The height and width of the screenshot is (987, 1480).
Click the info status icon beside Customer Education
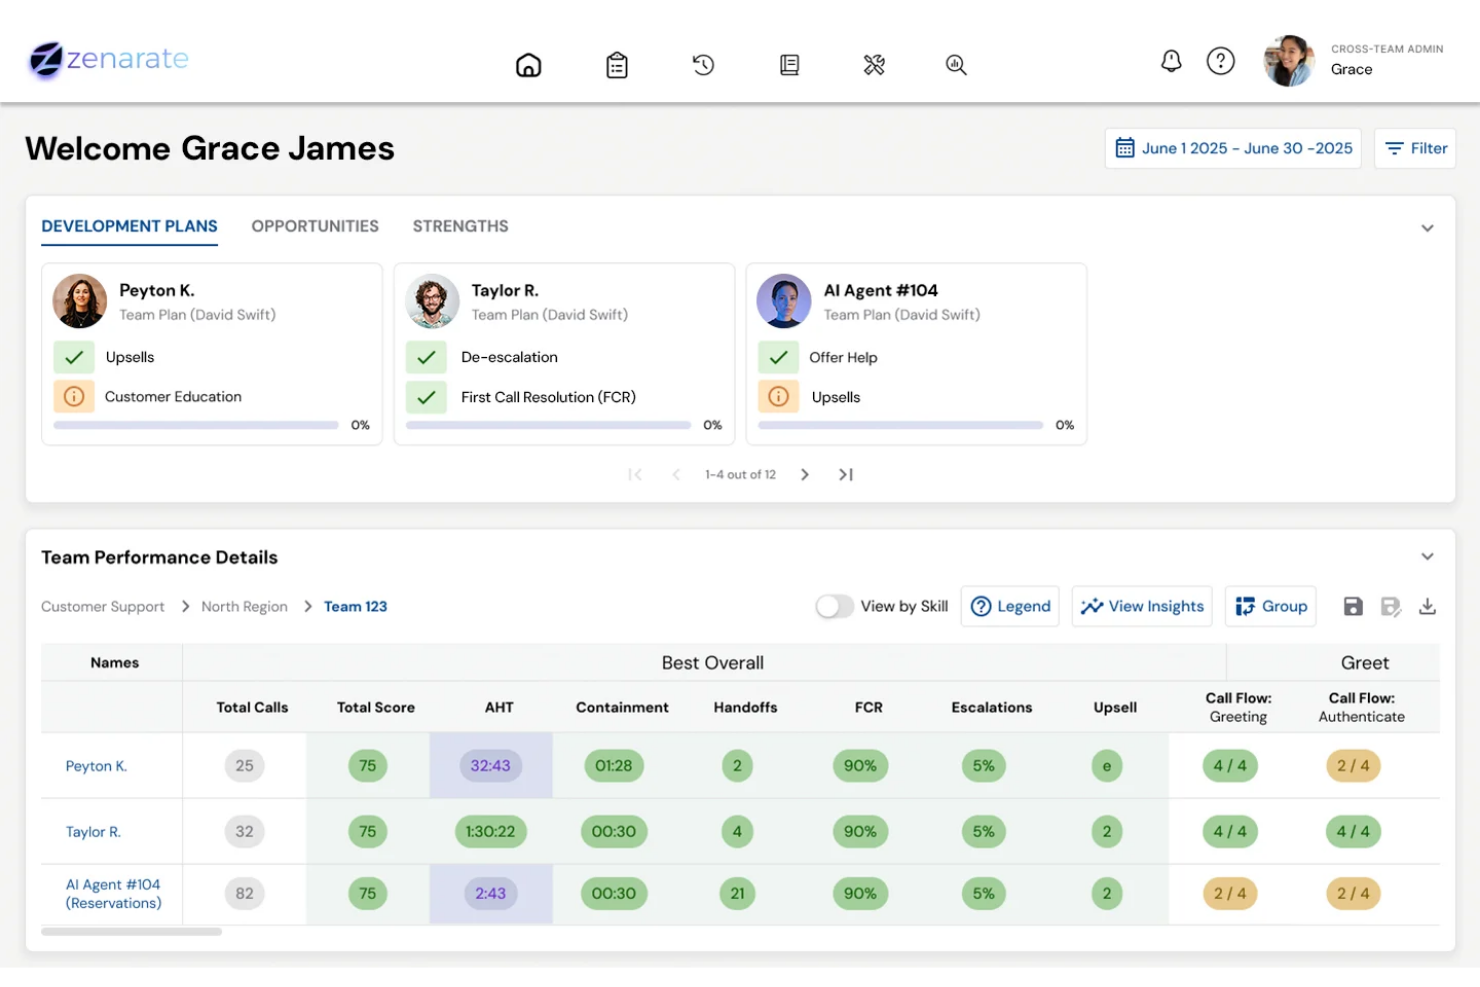pyautogui.click(x=74, y=396)
